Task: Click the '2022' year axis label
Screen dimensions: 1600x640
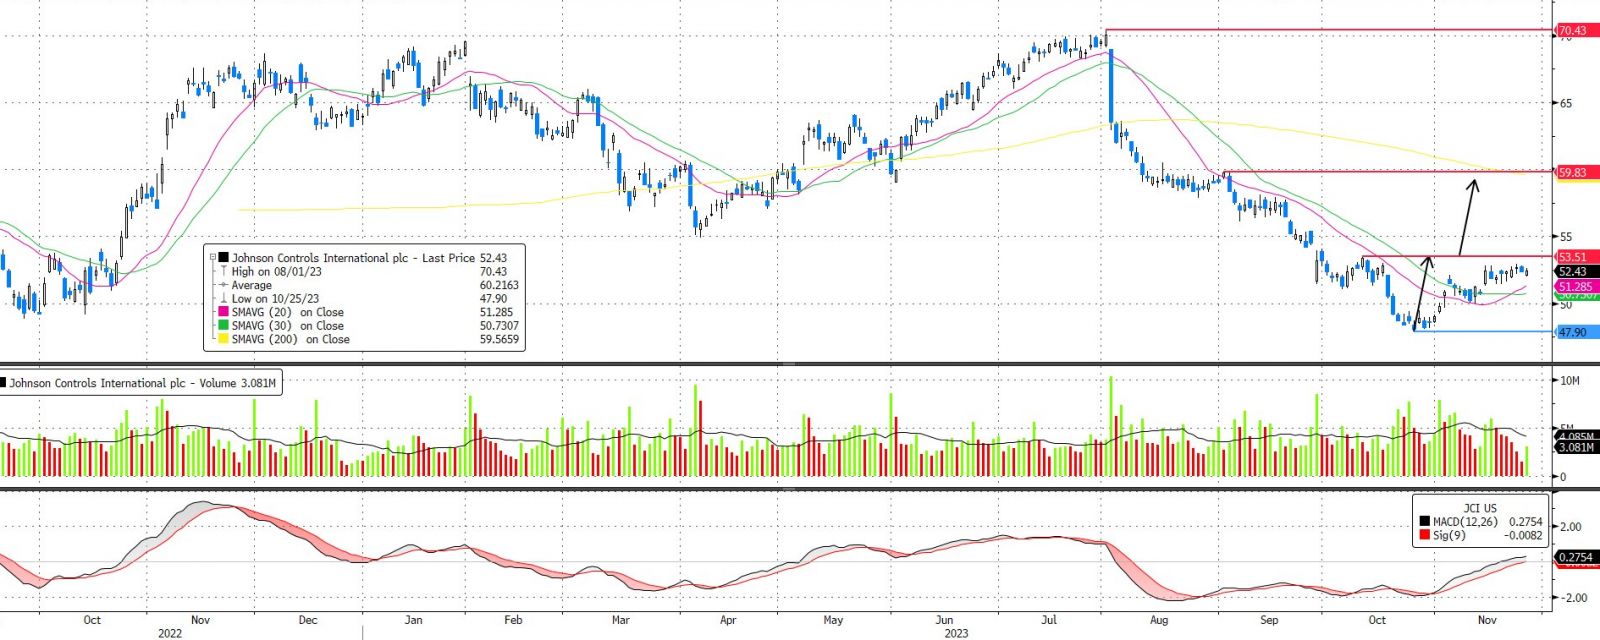Action: [170, 633]
